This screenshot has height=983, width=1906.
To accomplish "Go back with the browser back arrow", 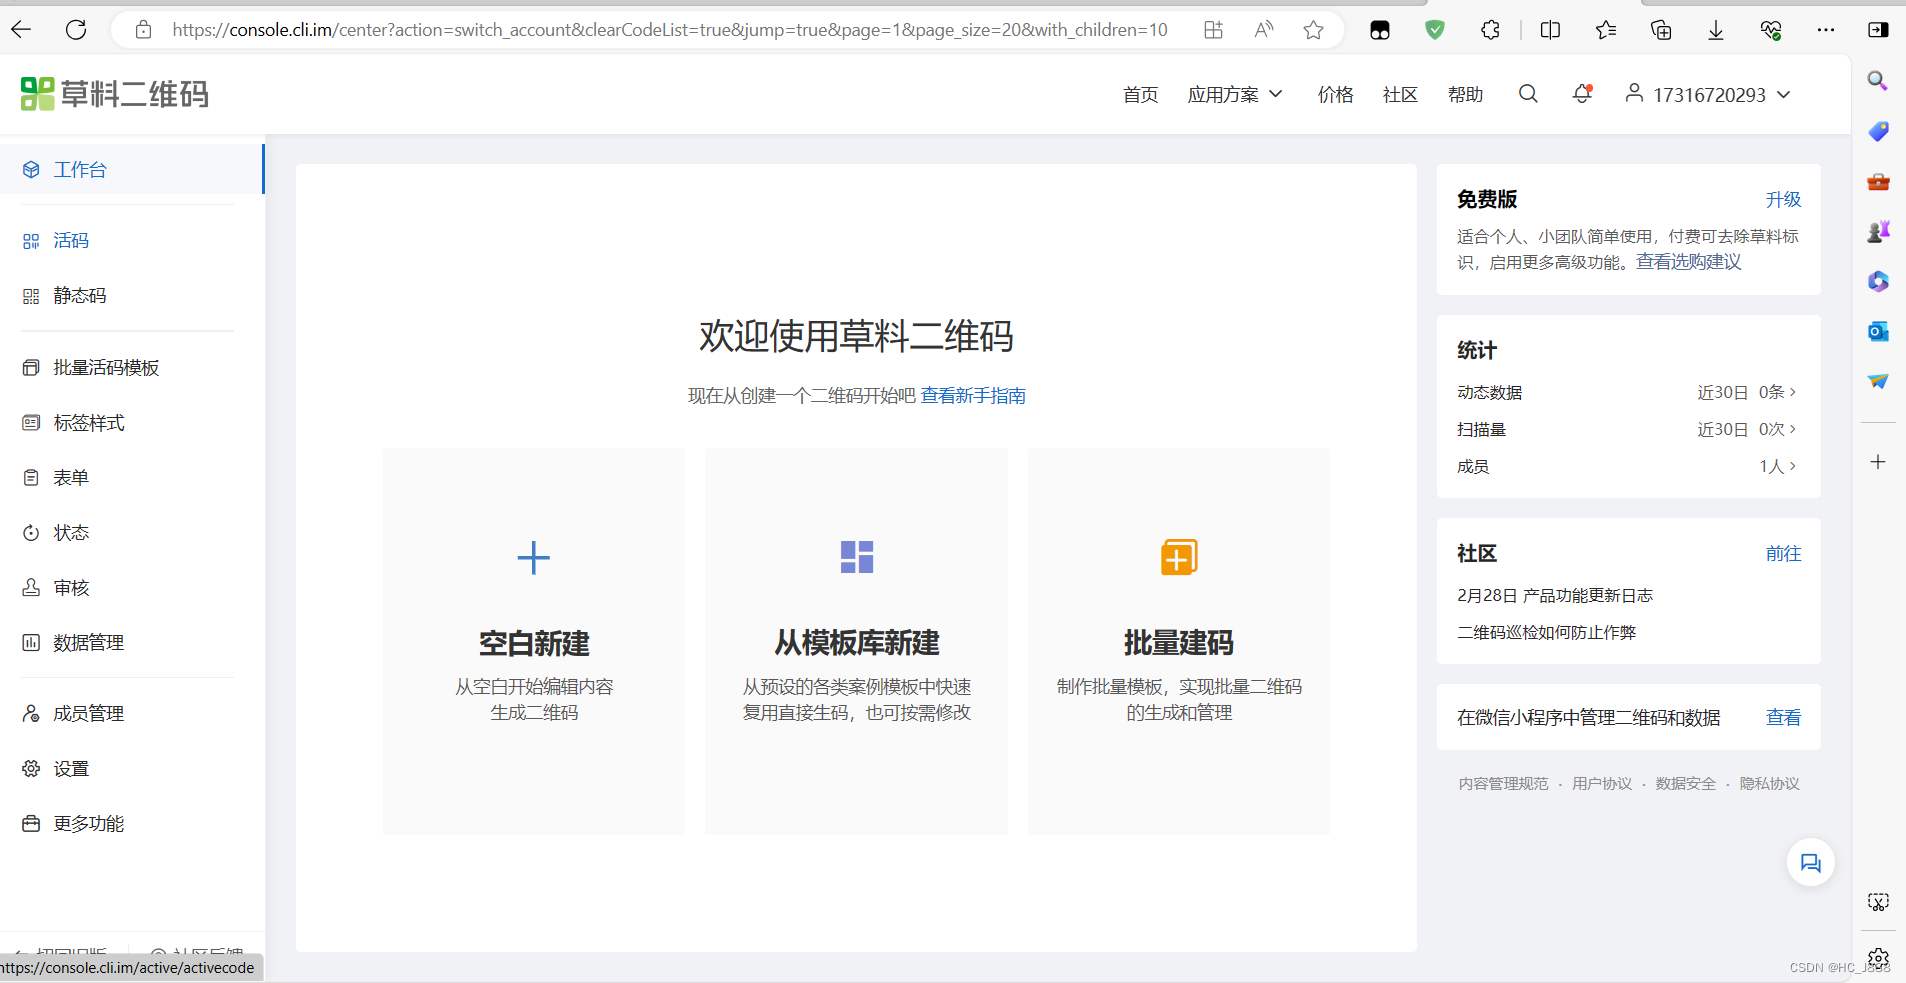I will click(21, 30).
